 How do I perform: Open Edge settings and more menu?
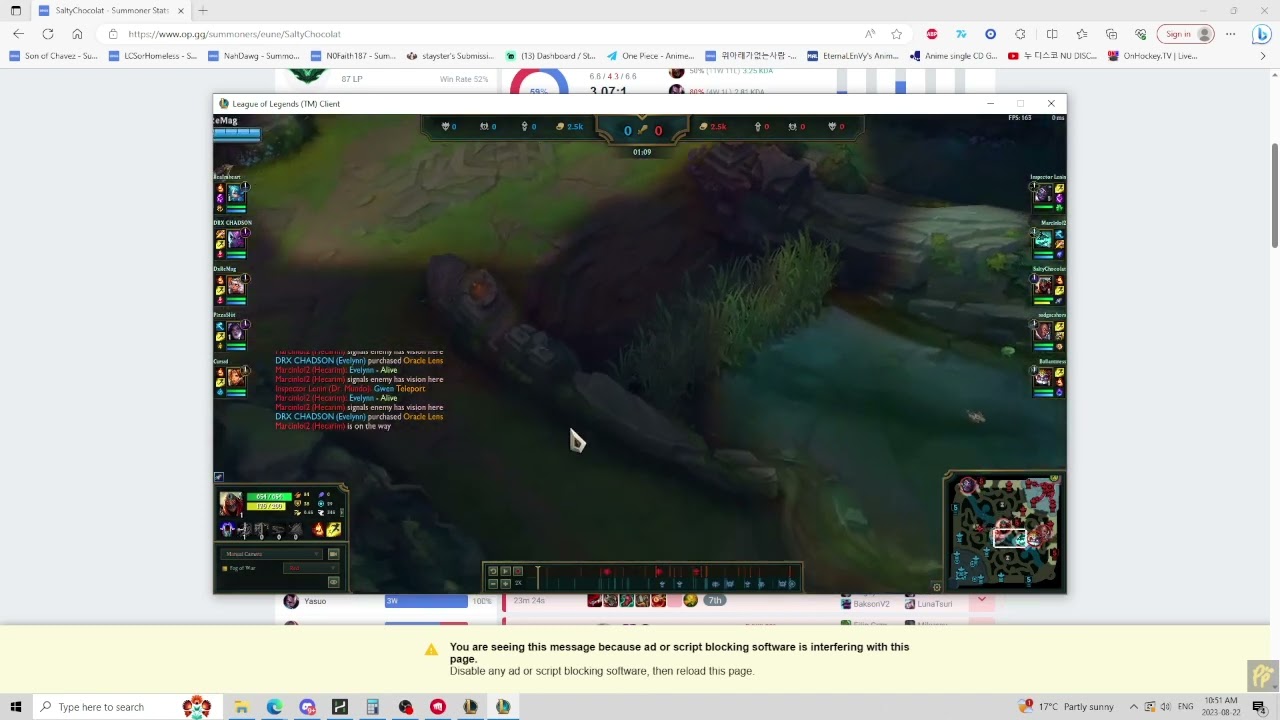(x=1231, y=34)
